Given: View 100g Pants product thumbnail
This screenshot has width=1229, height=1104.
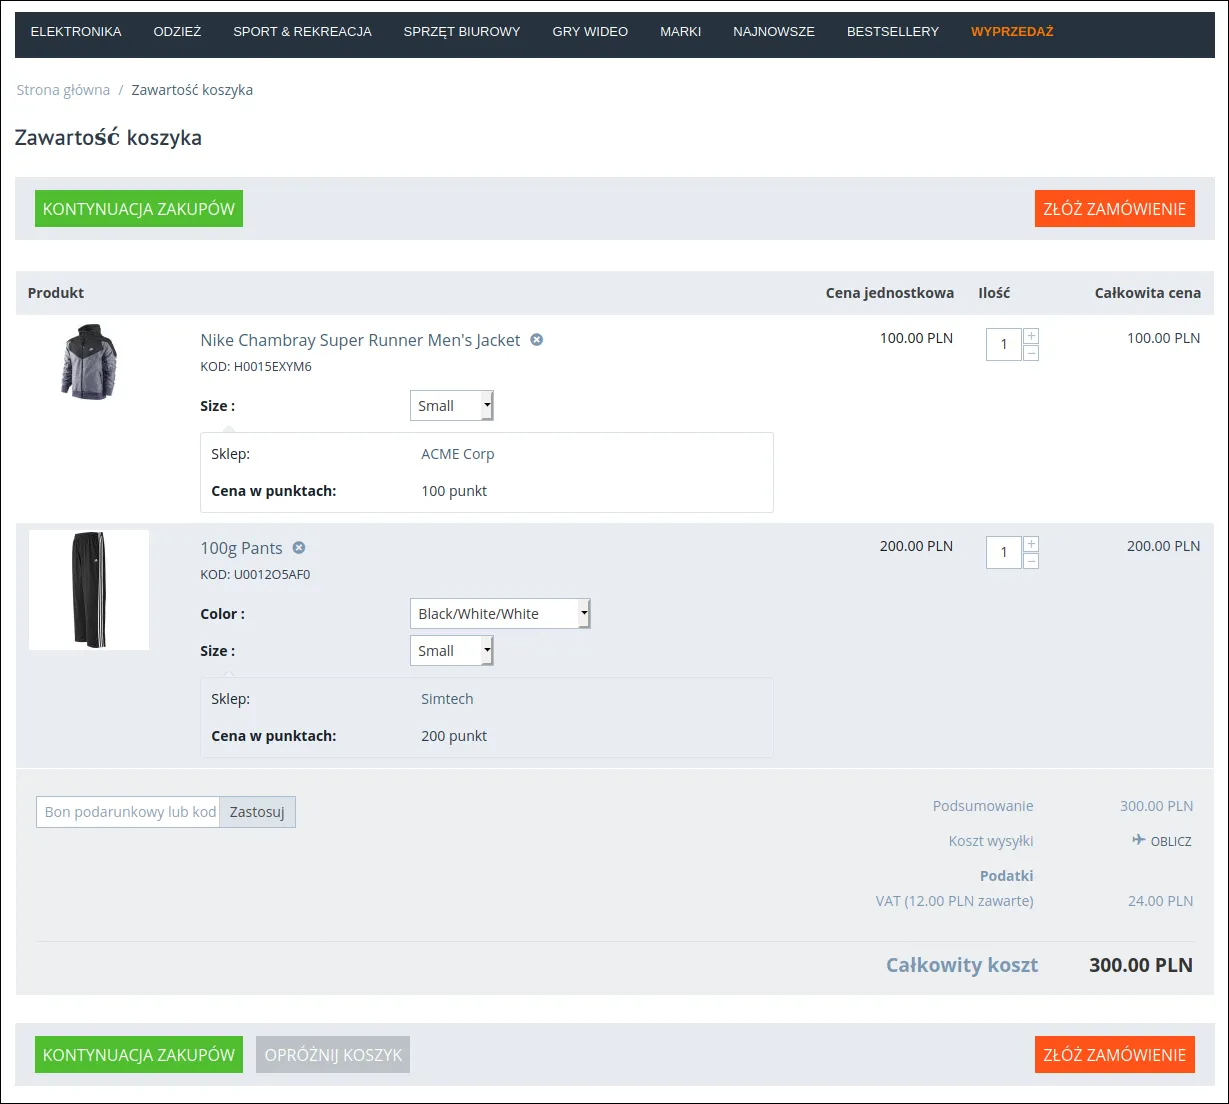Looking at the screenshot, I should tap(89, 590).
